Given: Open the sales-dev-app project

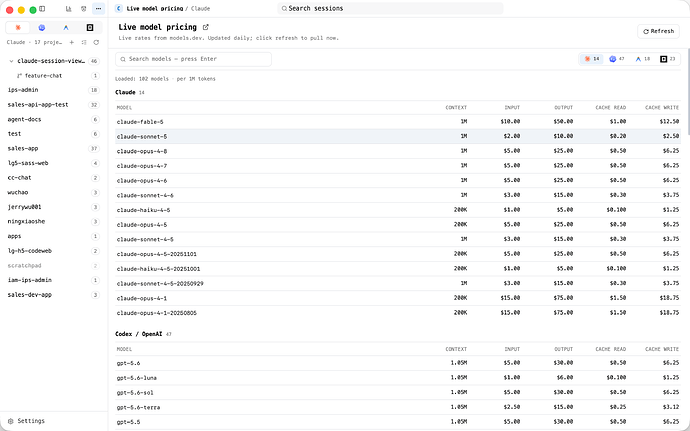Looking at the screenshot, I should point(54,295).
